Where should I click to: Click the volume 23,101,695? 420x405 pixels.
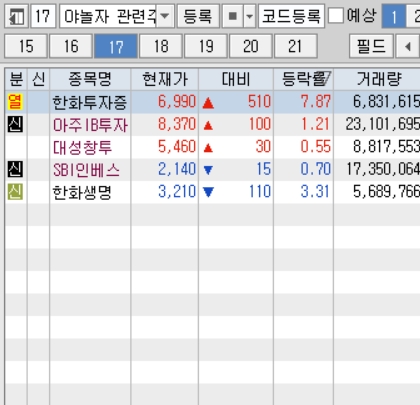[x=383, y=124]
